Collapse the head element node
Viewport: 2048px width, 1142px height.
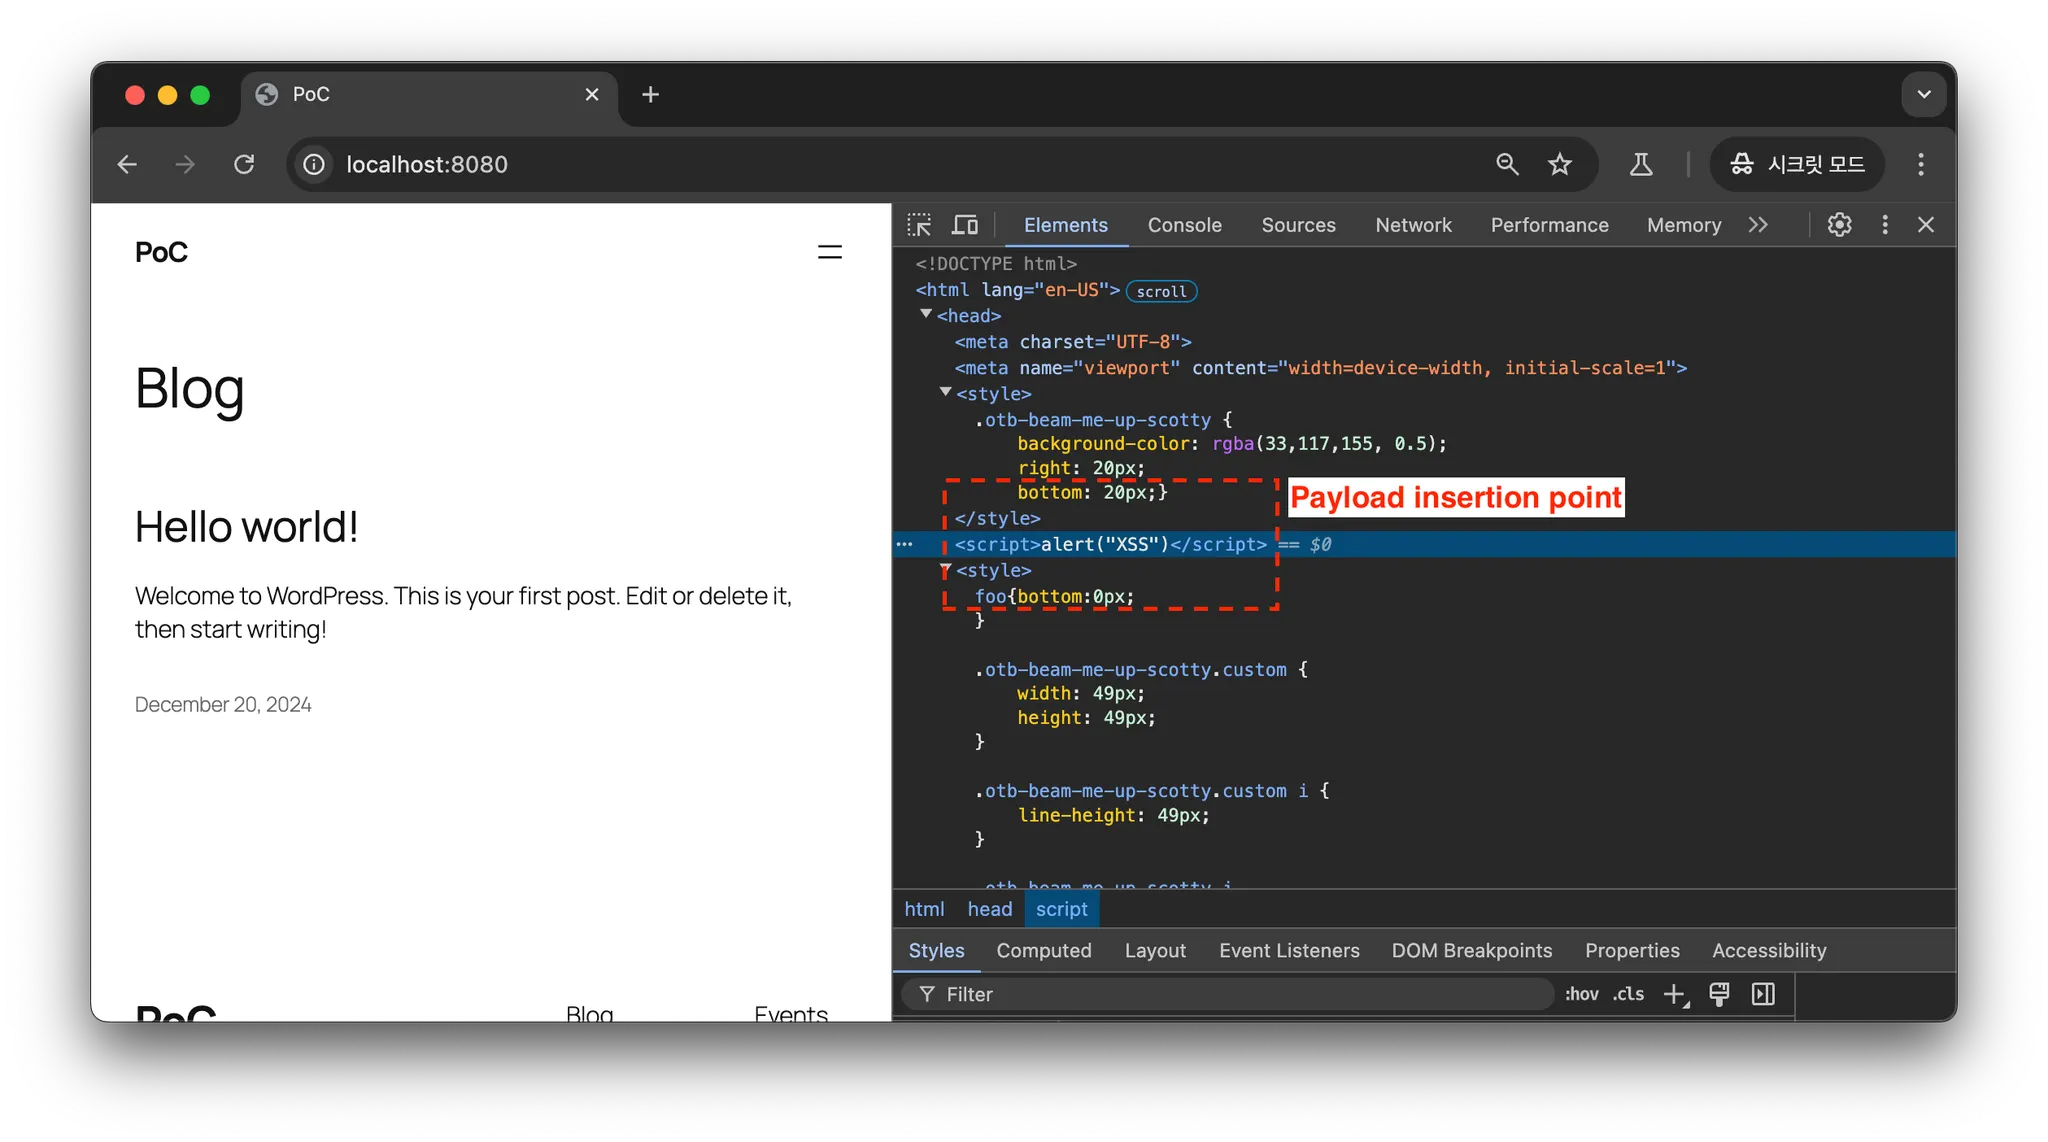coord(926,315)
